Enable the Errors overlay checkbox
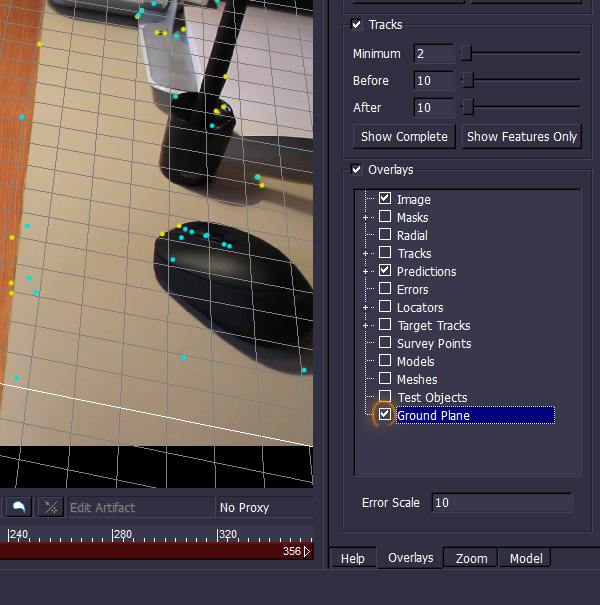The width and height of the screenshot is (600, 605). pyautogui.click(x=385, y=289)
